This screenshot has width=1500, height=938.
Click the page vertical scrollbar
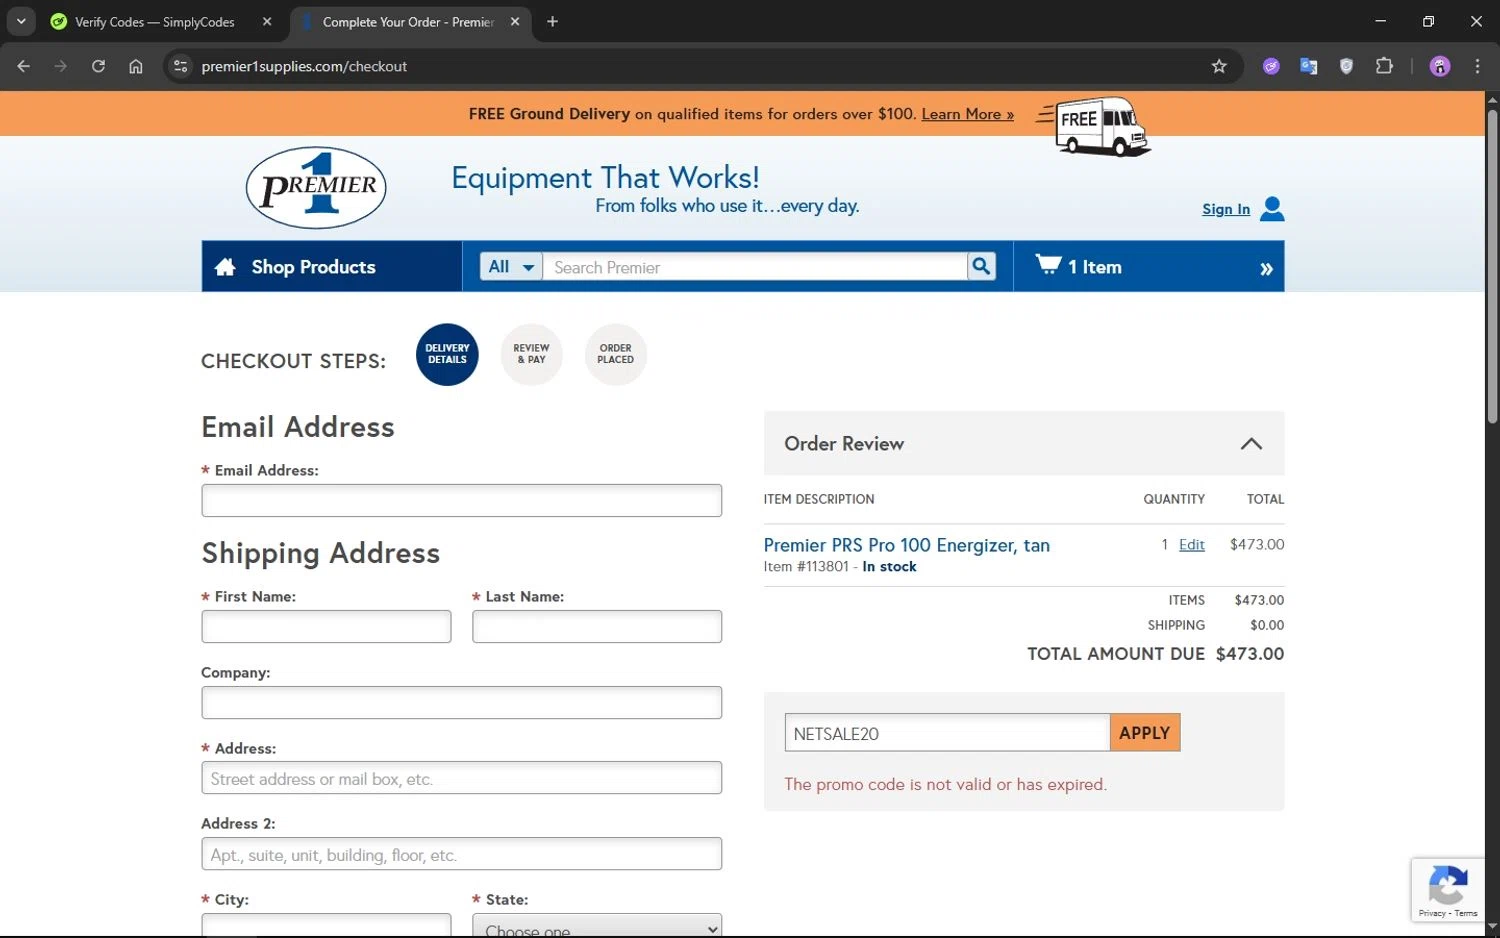coord(1492,267)
